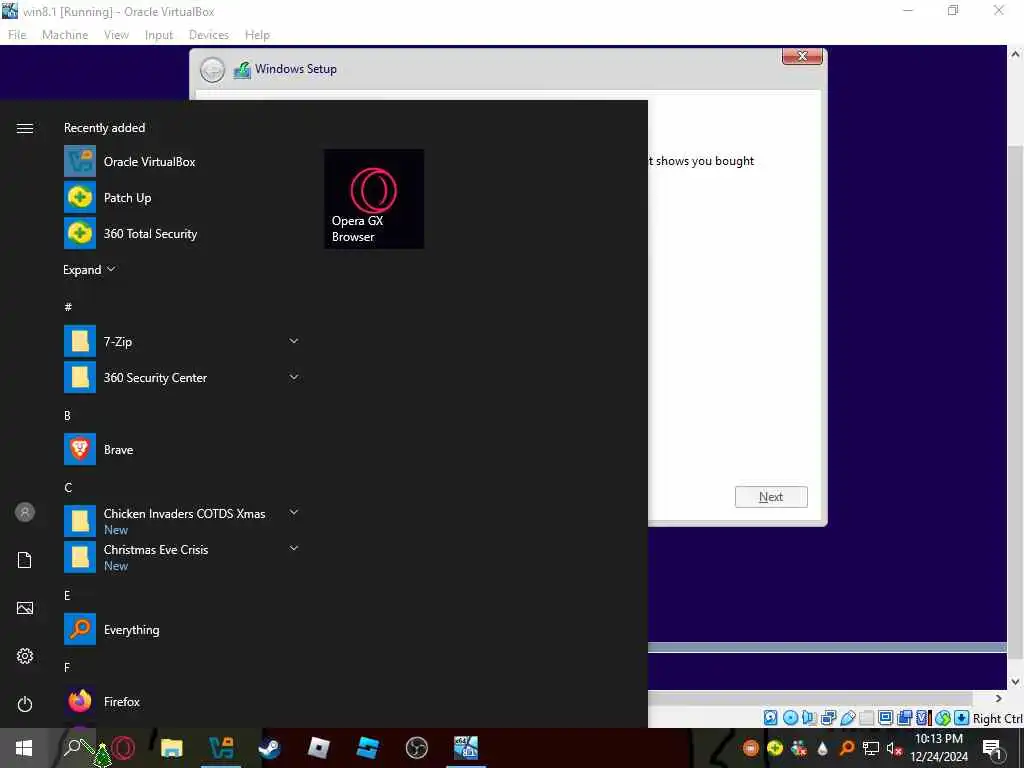This screenshot has width=1024, height=768.
Task: Click VirtualBox recording status indicator
Action: click(904, 718)
